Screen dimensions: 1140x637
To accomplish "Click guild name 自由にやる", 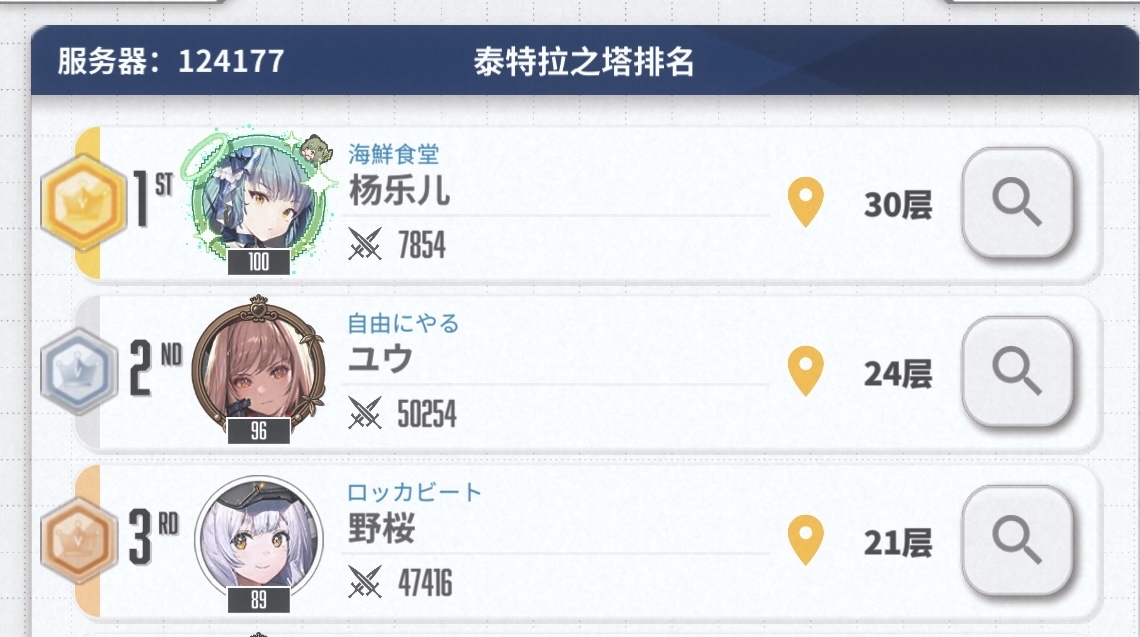I will pyautogui.click(x=403, y=323).
